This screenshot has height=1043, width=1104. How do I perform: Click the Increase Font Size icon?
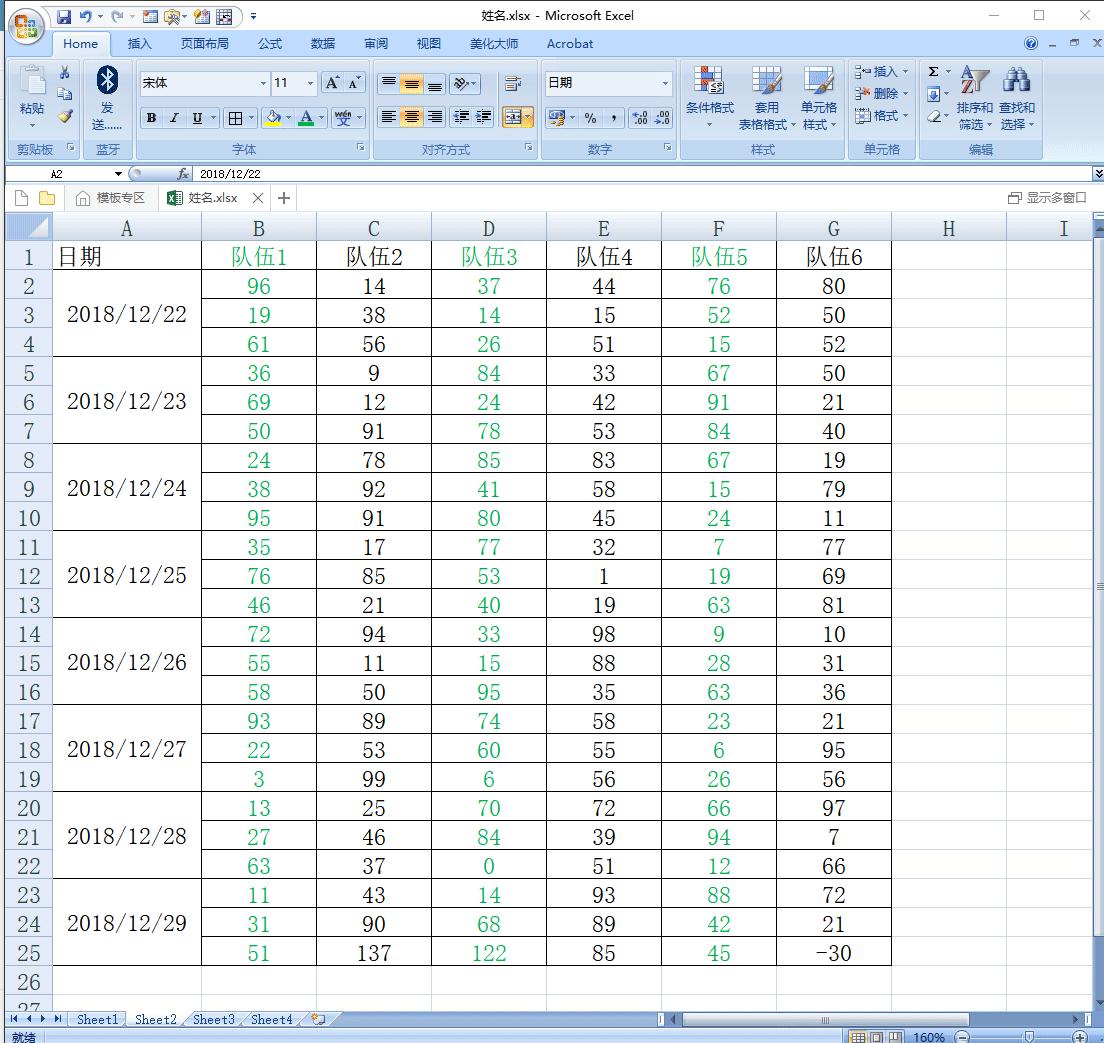(333, 83)
